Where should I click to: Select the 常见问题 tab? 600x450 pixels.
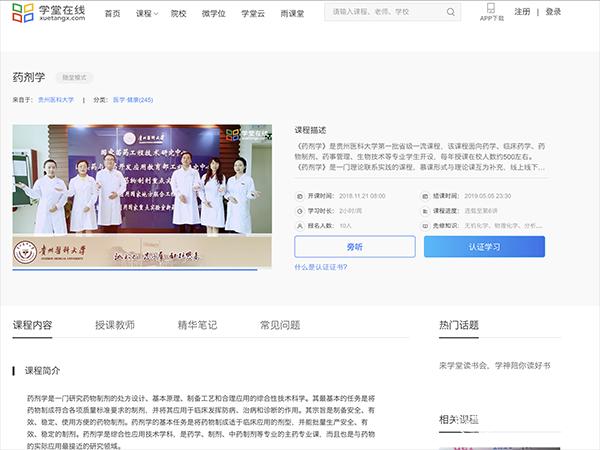pyautogui.click(x=279, y=325)
